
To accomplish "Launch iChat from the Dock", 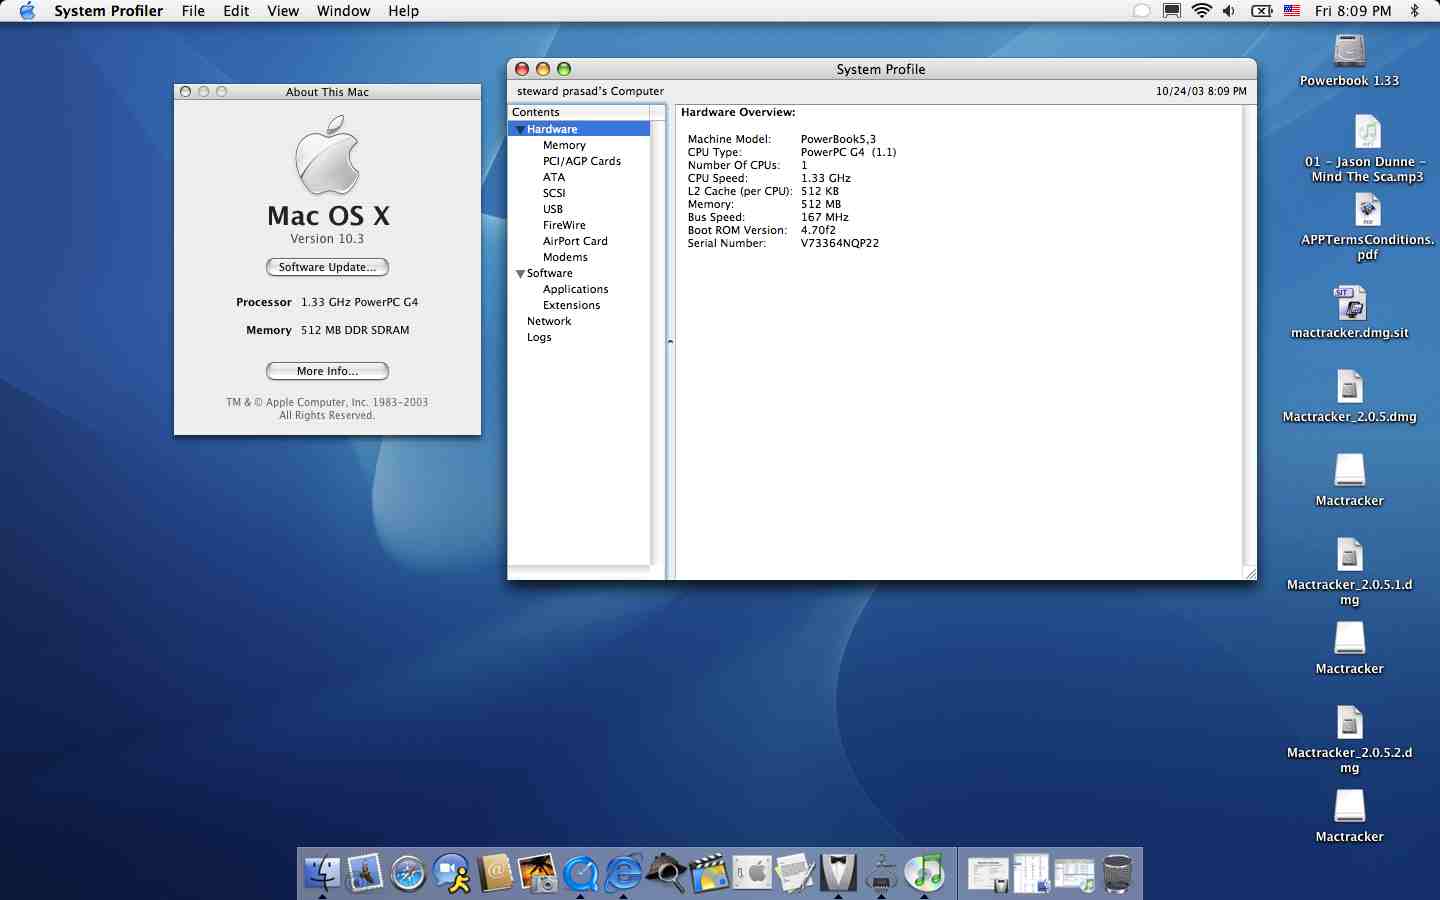I will tap(451, 873).
